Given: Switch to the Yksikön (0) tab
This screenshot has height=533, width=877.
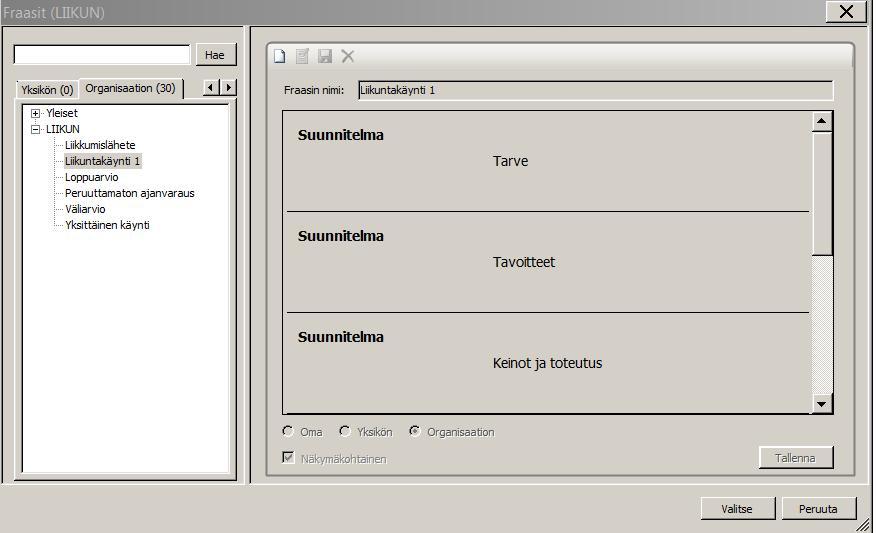Looking at the screenshot, I should point(48,89).
